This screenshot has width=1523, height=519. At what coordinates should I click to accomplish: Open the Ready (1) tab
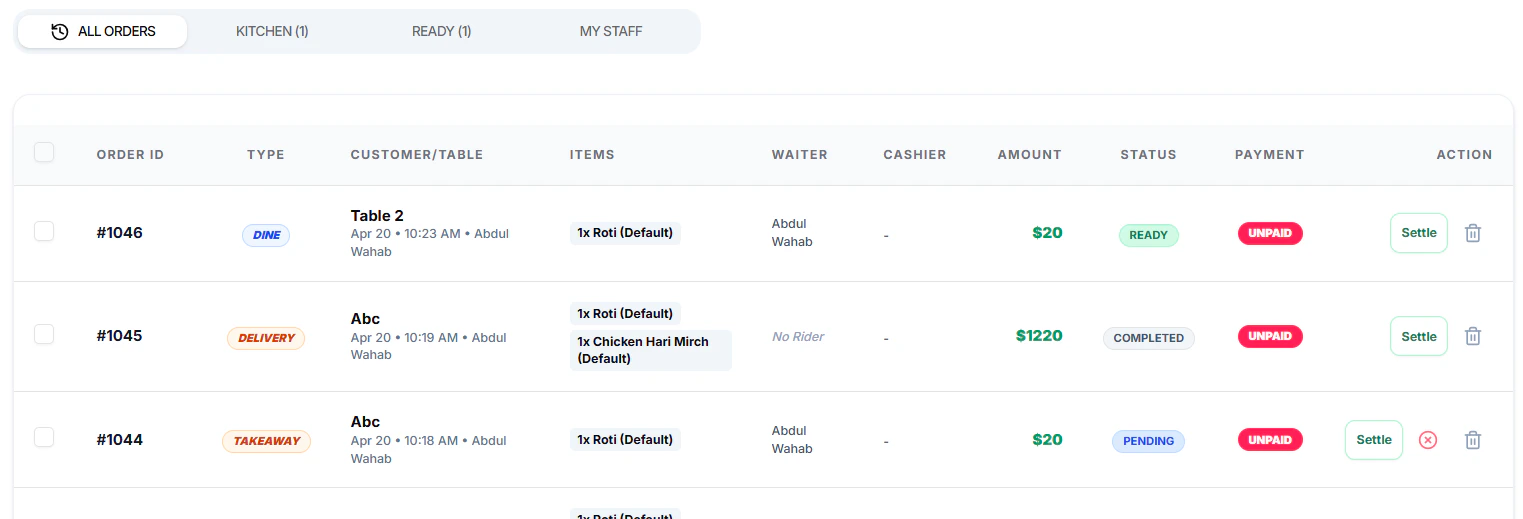click(441, 31)
